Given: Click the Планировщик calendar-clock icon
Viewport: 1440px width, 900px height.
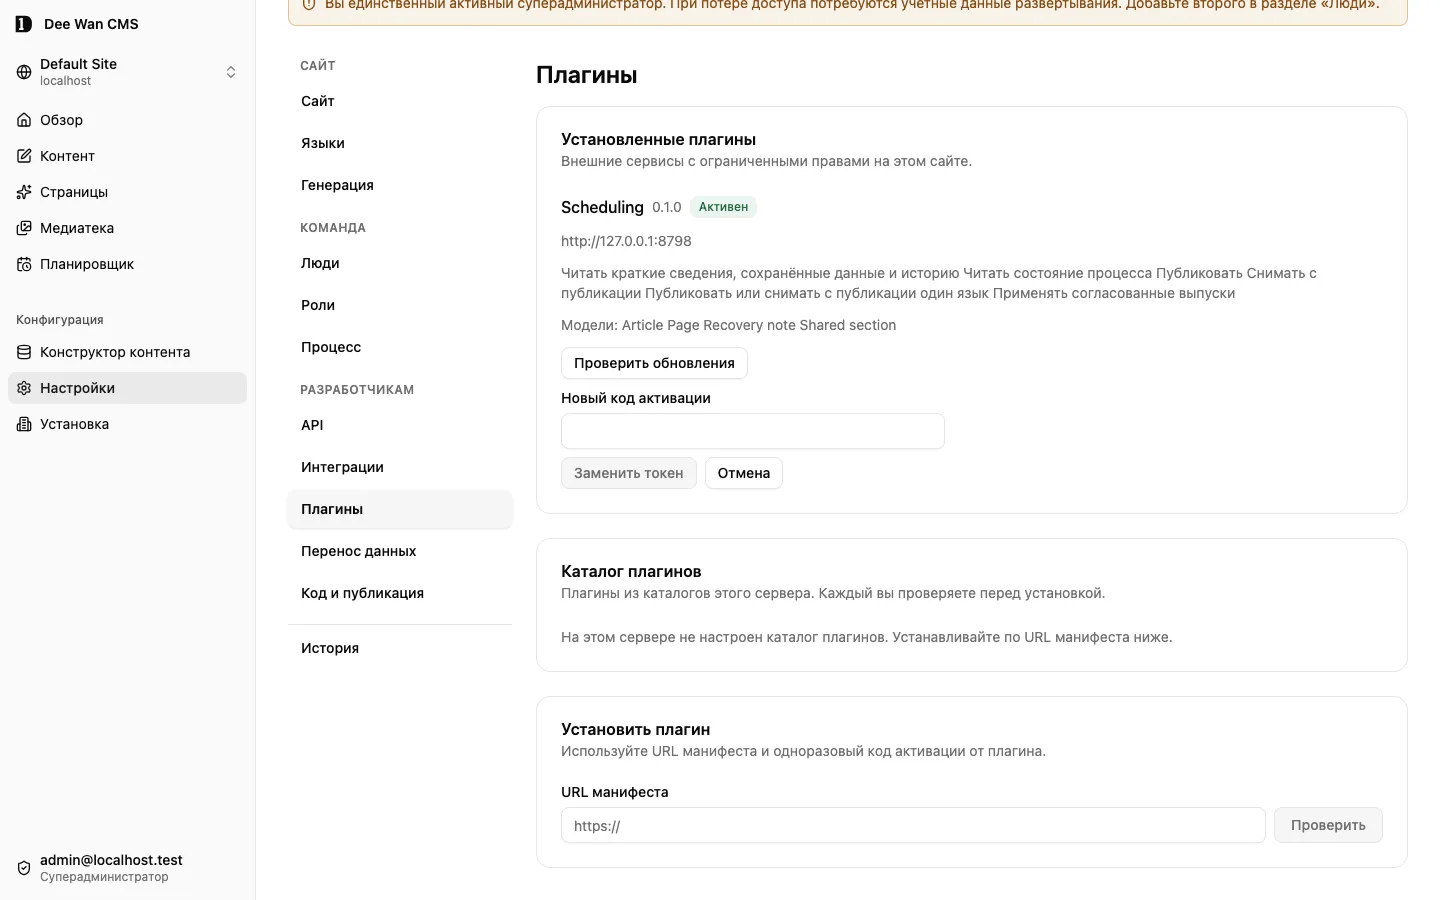Looking at the screenshot, I should click(x=24, y=264).
